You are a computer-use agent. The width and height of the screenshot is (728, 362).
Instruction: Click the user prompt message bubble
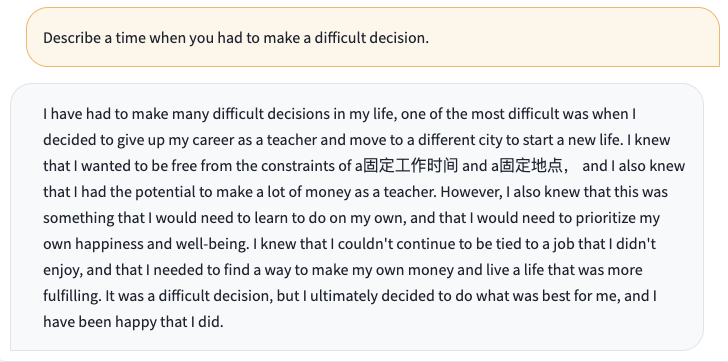(373, 37)
